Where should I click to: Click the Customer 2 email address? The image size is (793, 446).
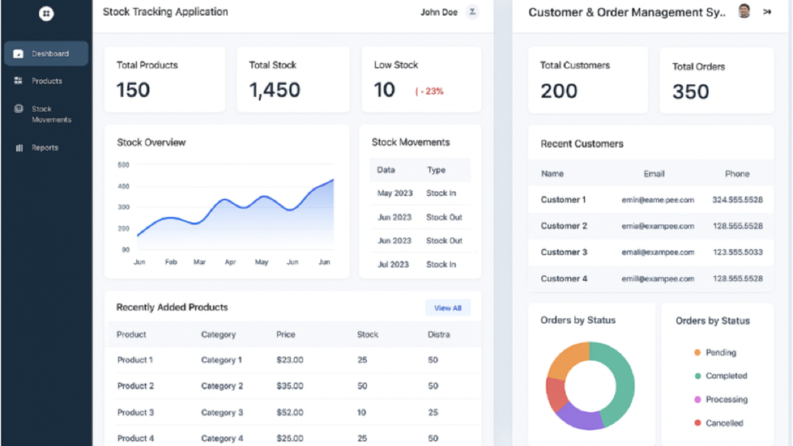(x=658, y=226)
